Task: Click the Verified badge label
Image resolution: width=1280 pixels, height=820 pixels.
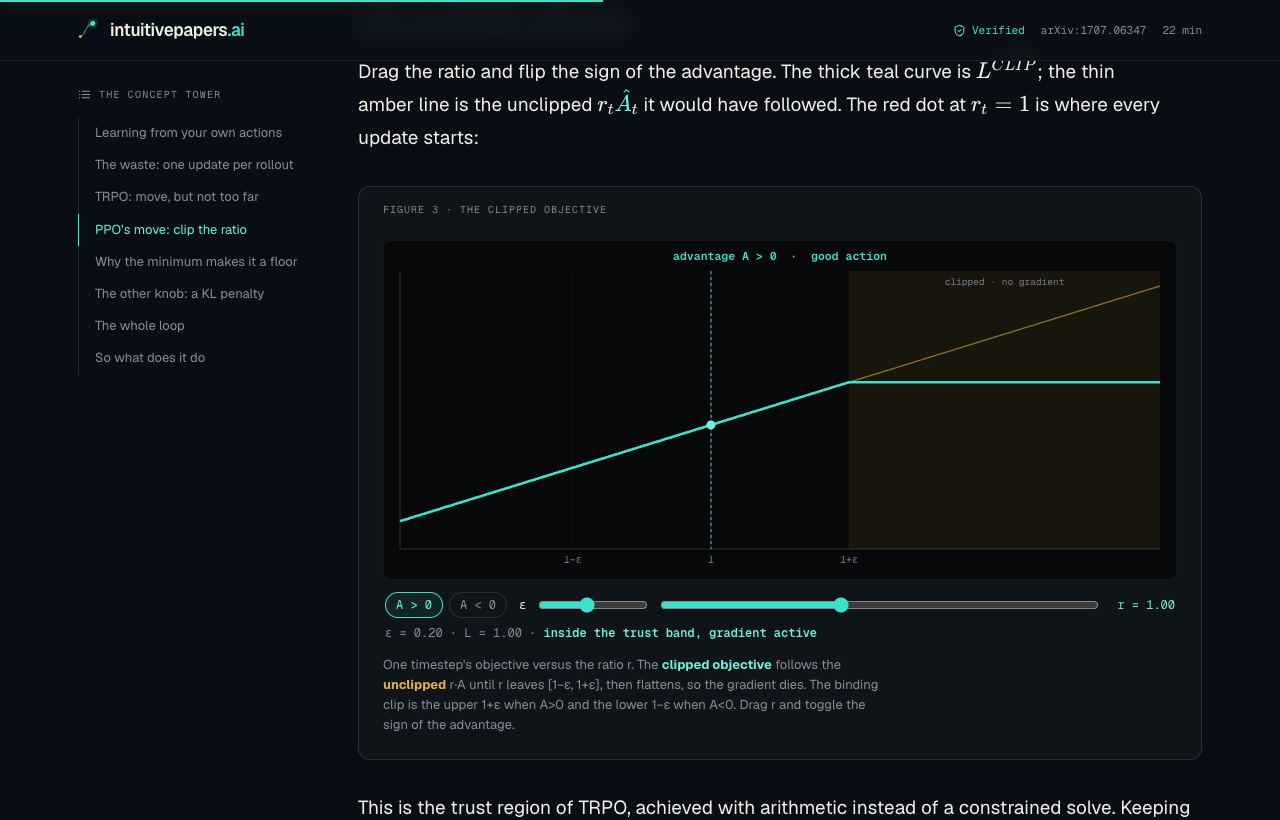Action: [998, 31]
